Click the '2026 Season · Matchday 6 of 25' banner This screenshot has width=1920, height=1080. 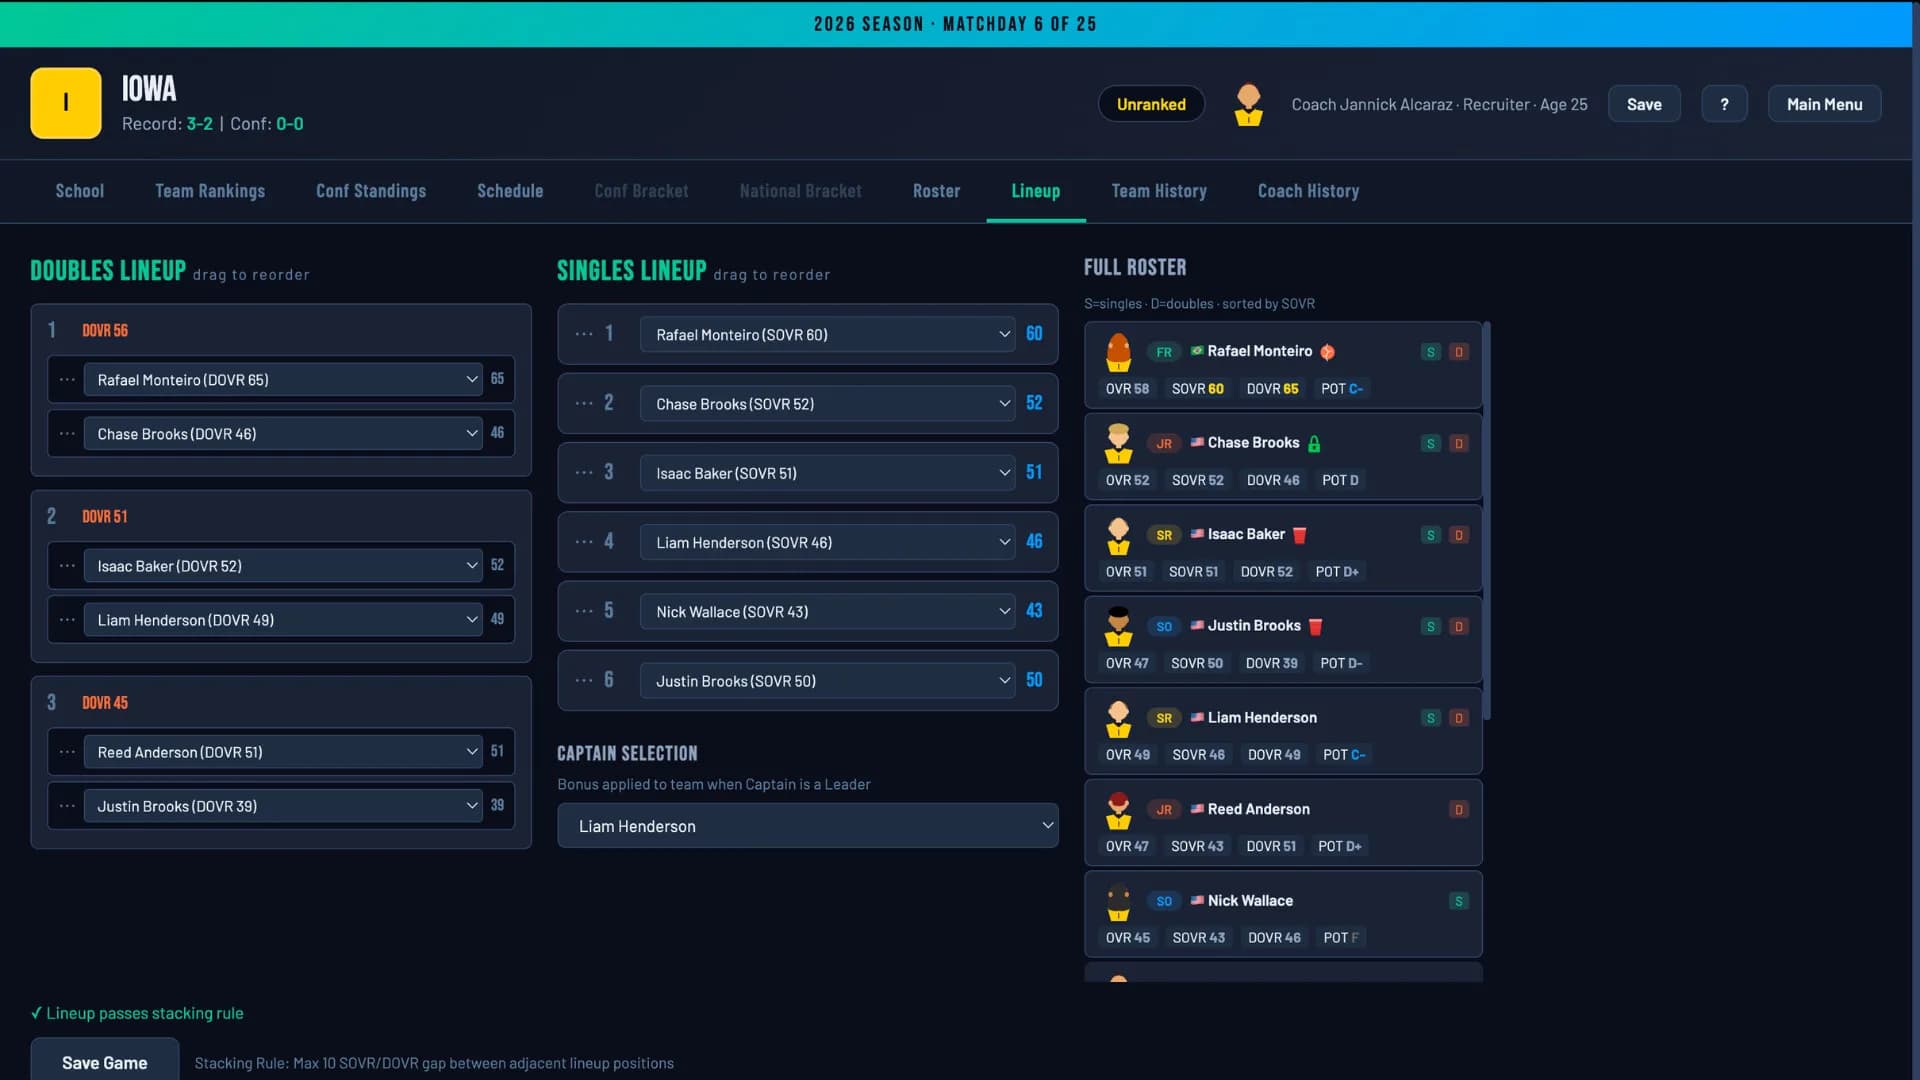[955, 24]
